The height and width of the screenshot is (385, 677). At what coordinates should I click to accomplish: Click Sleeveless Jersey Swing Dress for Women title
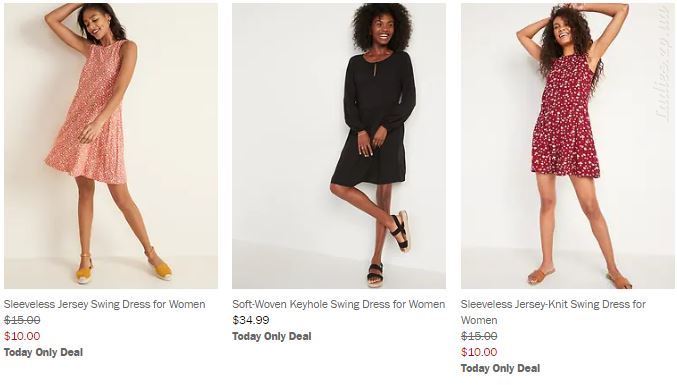click(104, 304)
